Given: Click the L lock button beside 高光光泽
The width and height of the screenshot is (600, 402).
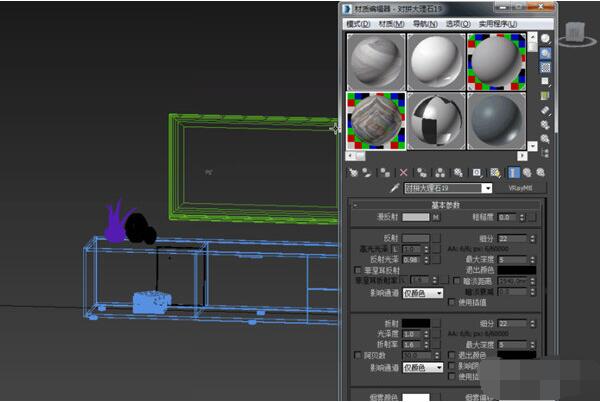Looking at the screenshot, I should click(x=395, y=248).
